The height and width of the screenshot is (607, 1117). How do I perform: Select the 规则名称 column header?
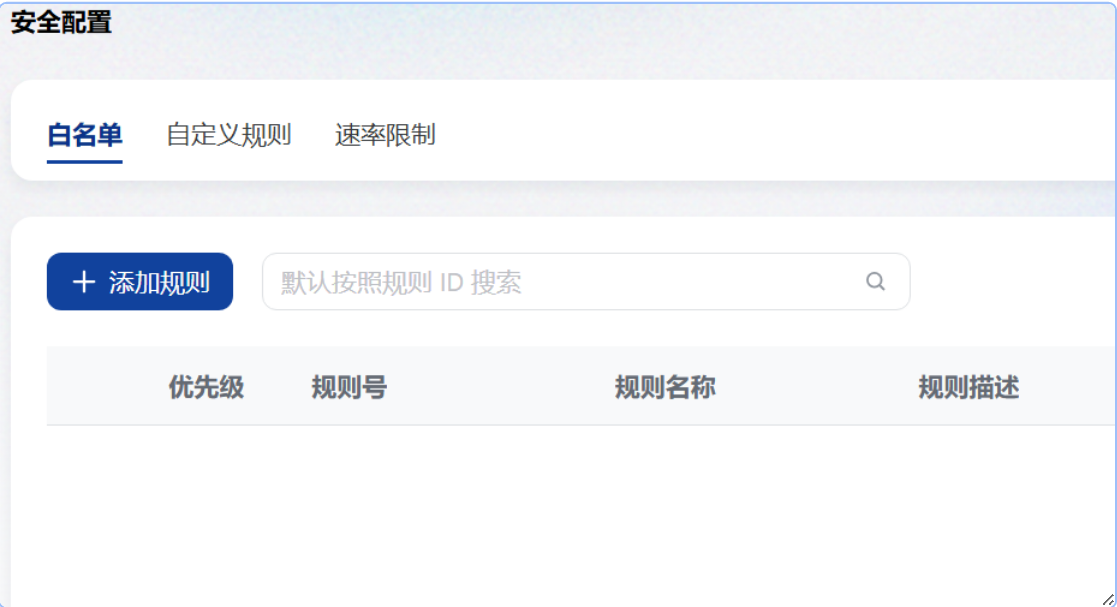665,388
